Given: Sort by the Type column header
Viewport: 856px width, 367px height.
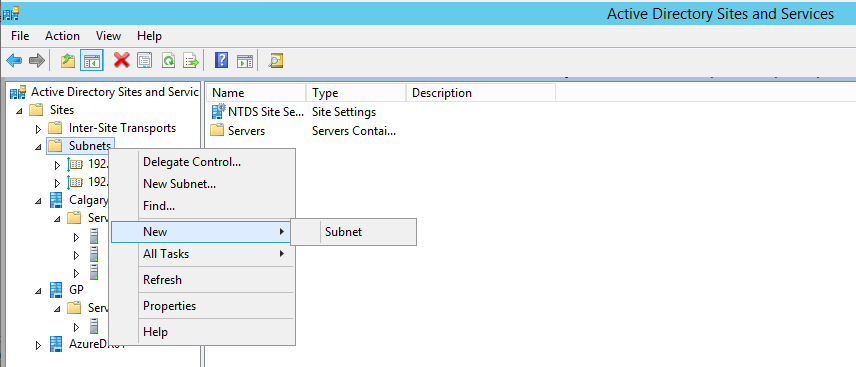Looking at the screenshot, I should (356, 93).
